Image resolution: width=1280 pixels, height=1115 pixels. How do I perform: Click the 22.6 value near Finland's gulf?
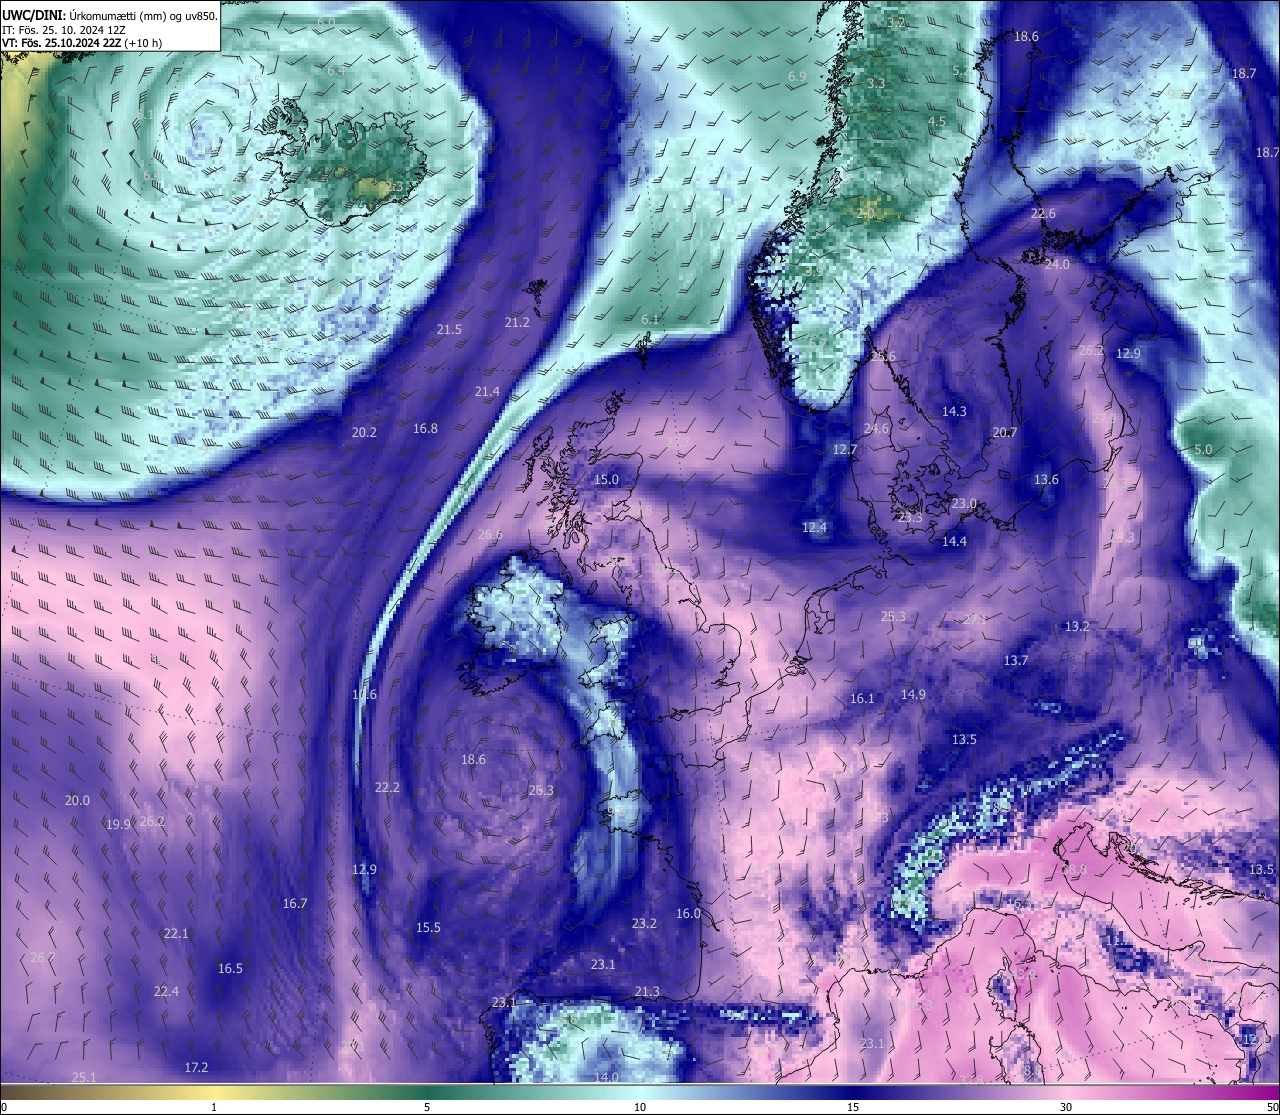pos(1043,214)
